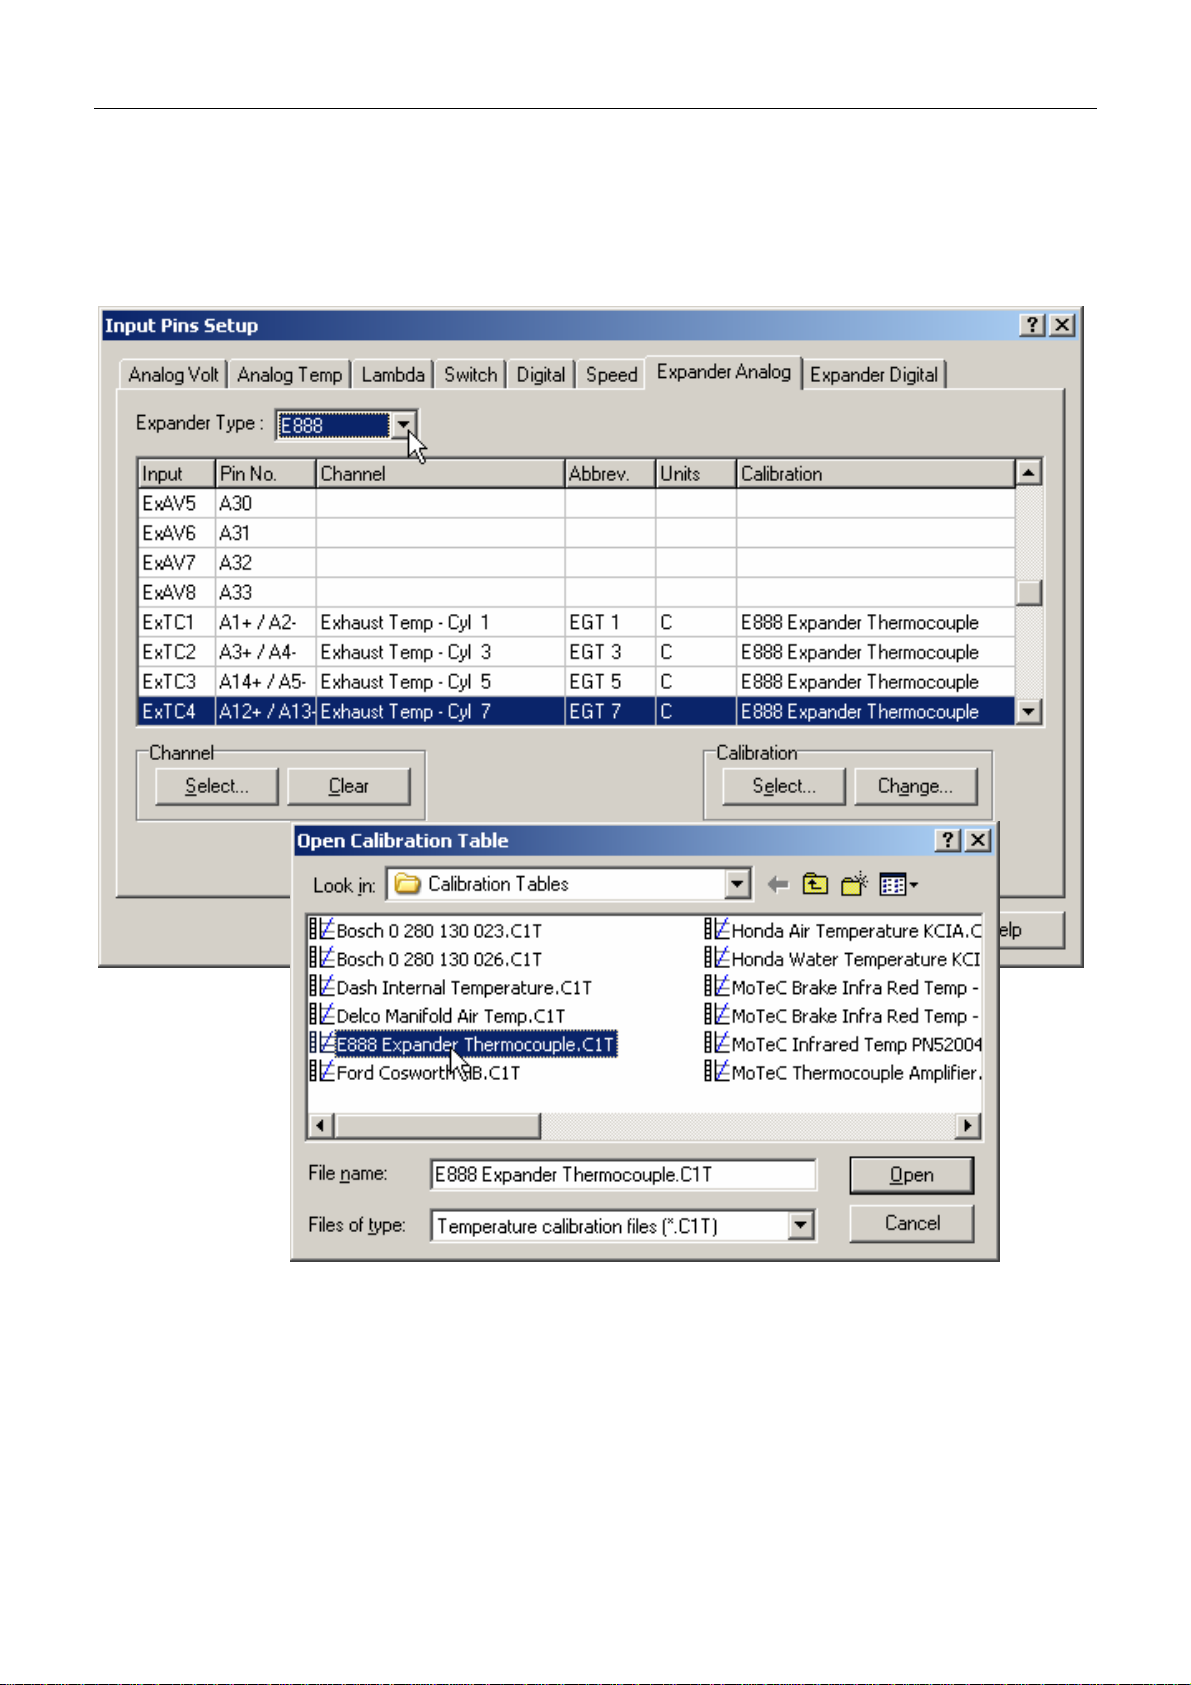Switch to the Analog Temp tab
The image size is (1191, 1685).
[289, 375]
